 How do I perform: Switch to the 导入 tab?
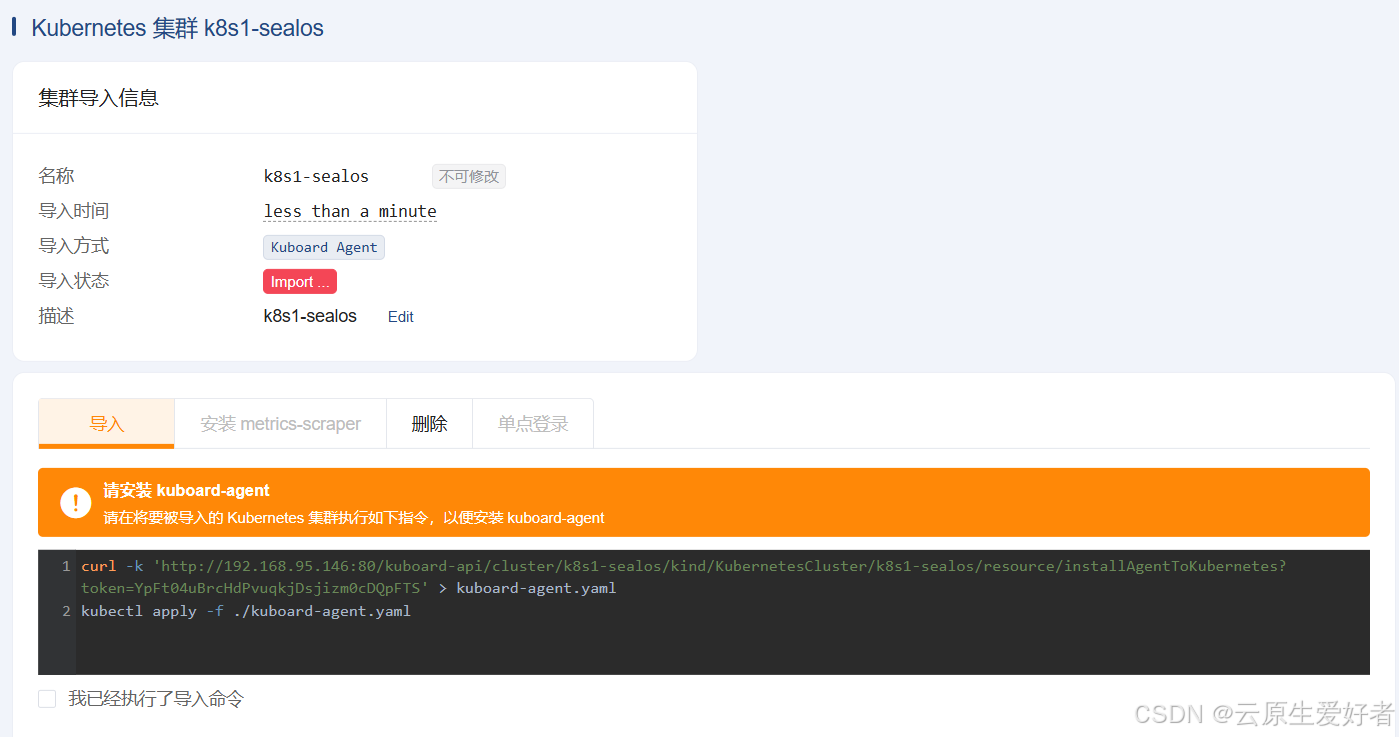[106, 424]
